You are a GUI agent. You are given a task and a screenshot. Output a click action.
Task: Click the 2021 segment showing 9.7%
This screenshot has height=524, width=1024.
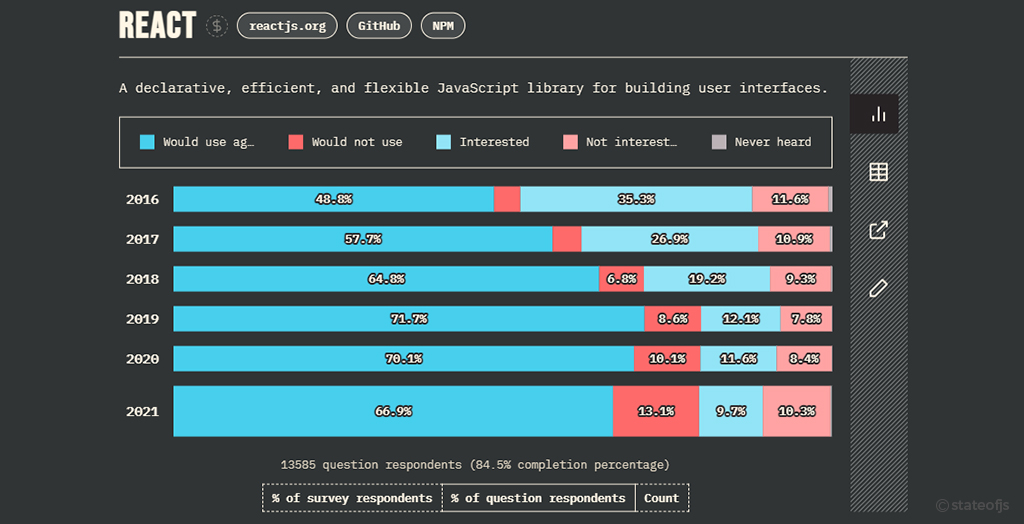(x=731, y=411)
